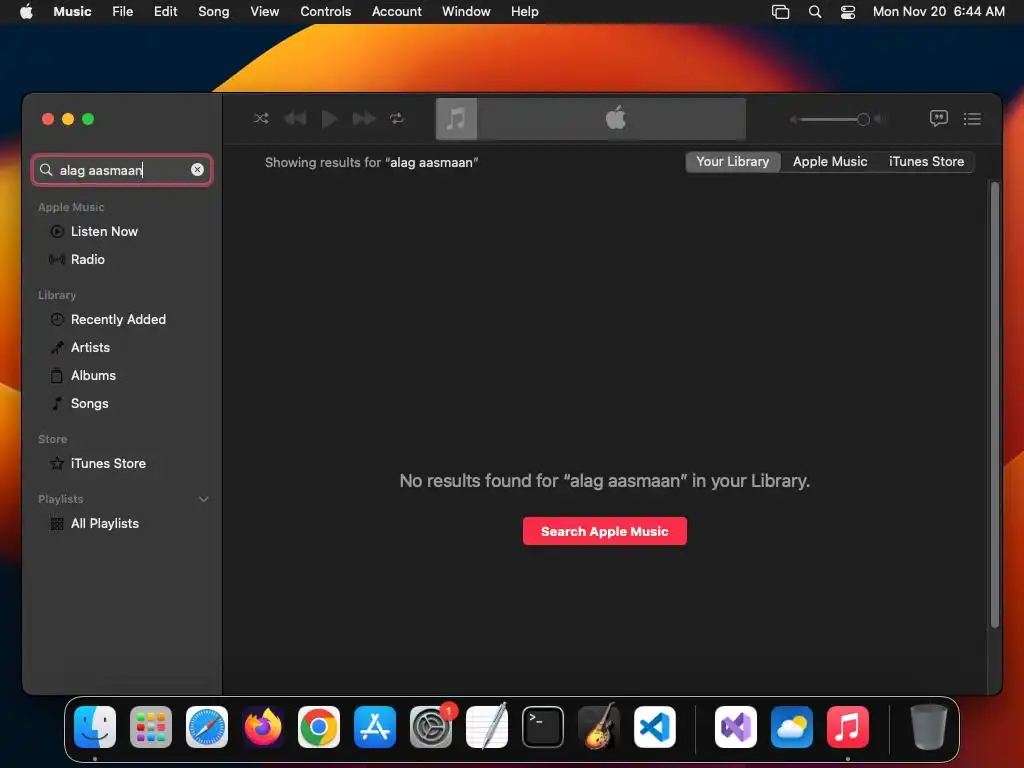The height and width of the screenshot is (768, 1024).
Task: Open System Settings from the Dock
Action: coord(431,727)
